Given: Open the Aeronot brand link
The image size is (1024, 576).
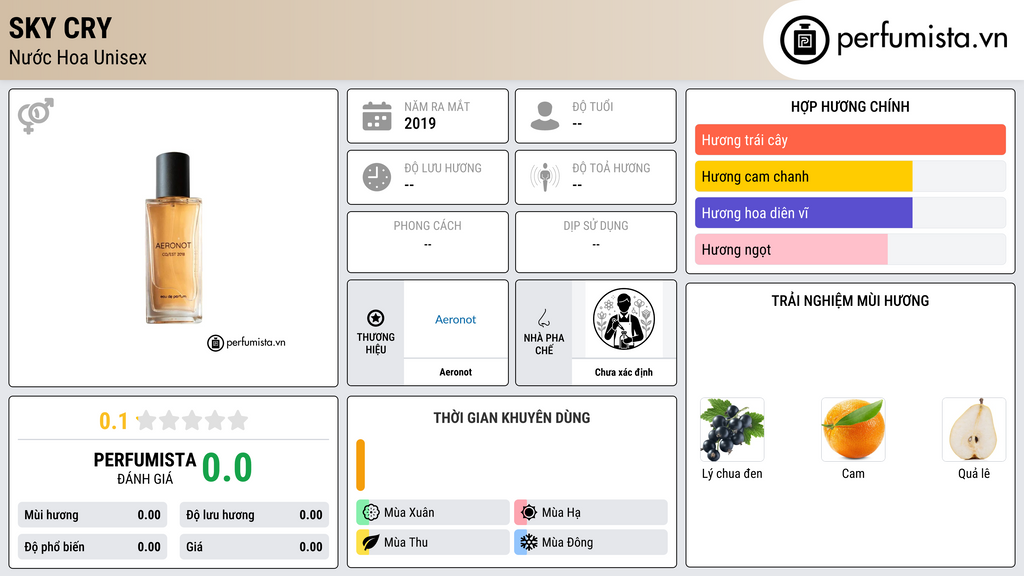Looking at the screenshot, I should point(455,319).
